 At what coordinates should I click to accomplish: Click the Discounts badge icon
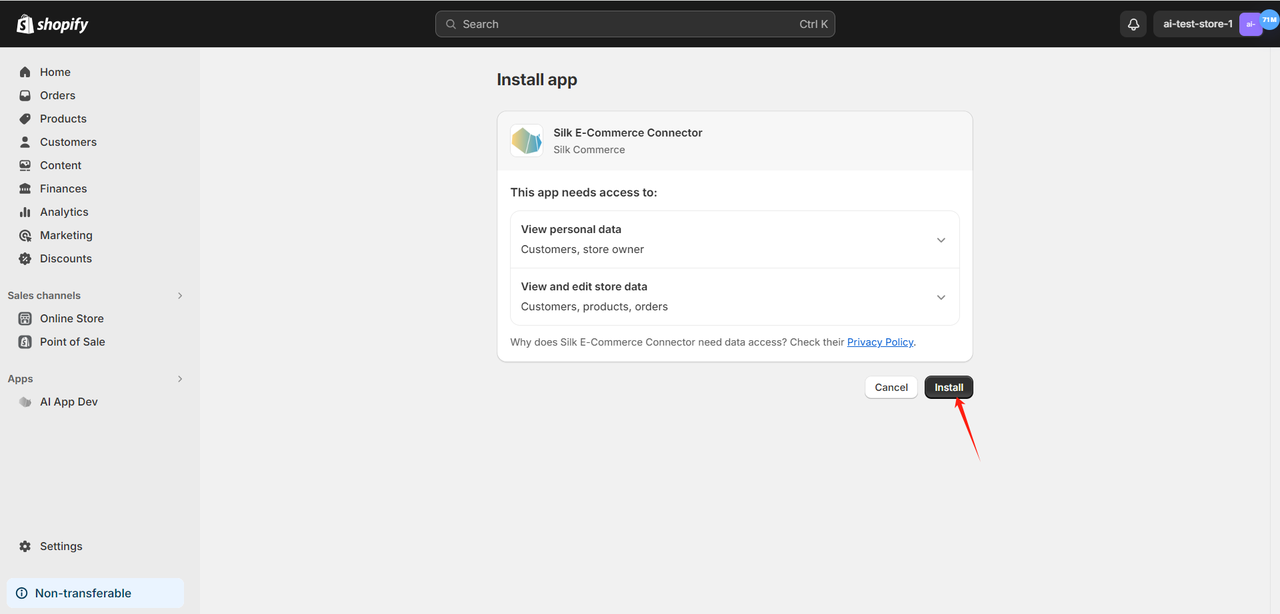pyautogui.click(x=25, y=259)
